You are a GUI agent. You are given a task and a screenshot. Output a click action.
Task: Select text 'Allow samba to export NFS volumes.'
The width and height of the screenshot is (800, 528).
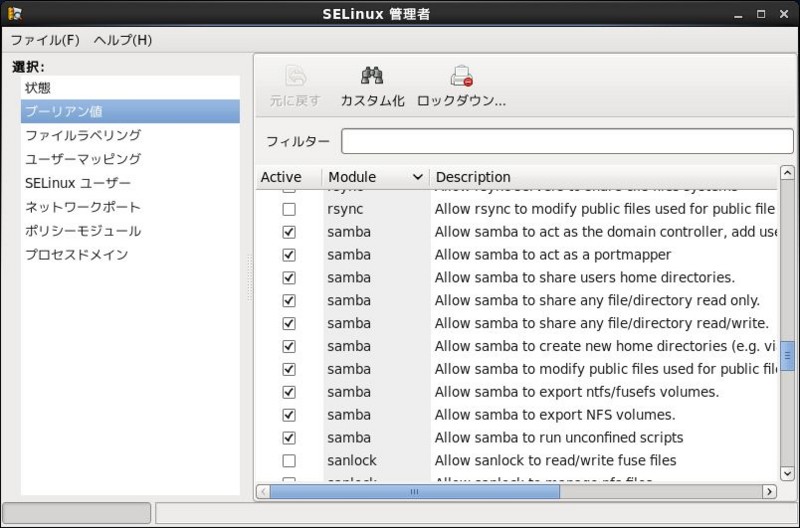tap(555, 415)
